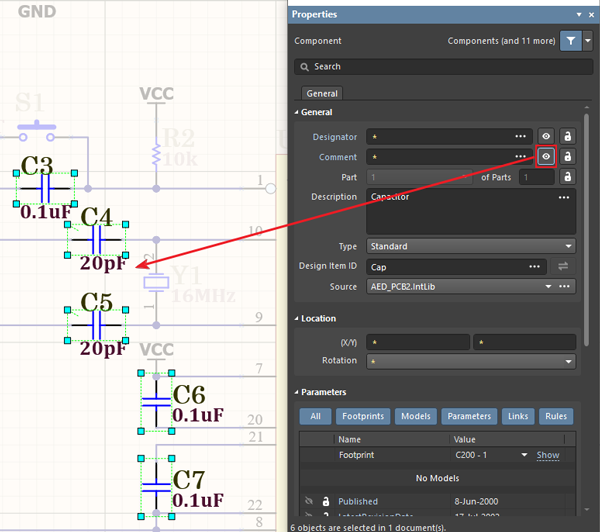Toggle visibility of the Published parameter
Viewport: 600px width, 532px height.
(x=309, y=501)
